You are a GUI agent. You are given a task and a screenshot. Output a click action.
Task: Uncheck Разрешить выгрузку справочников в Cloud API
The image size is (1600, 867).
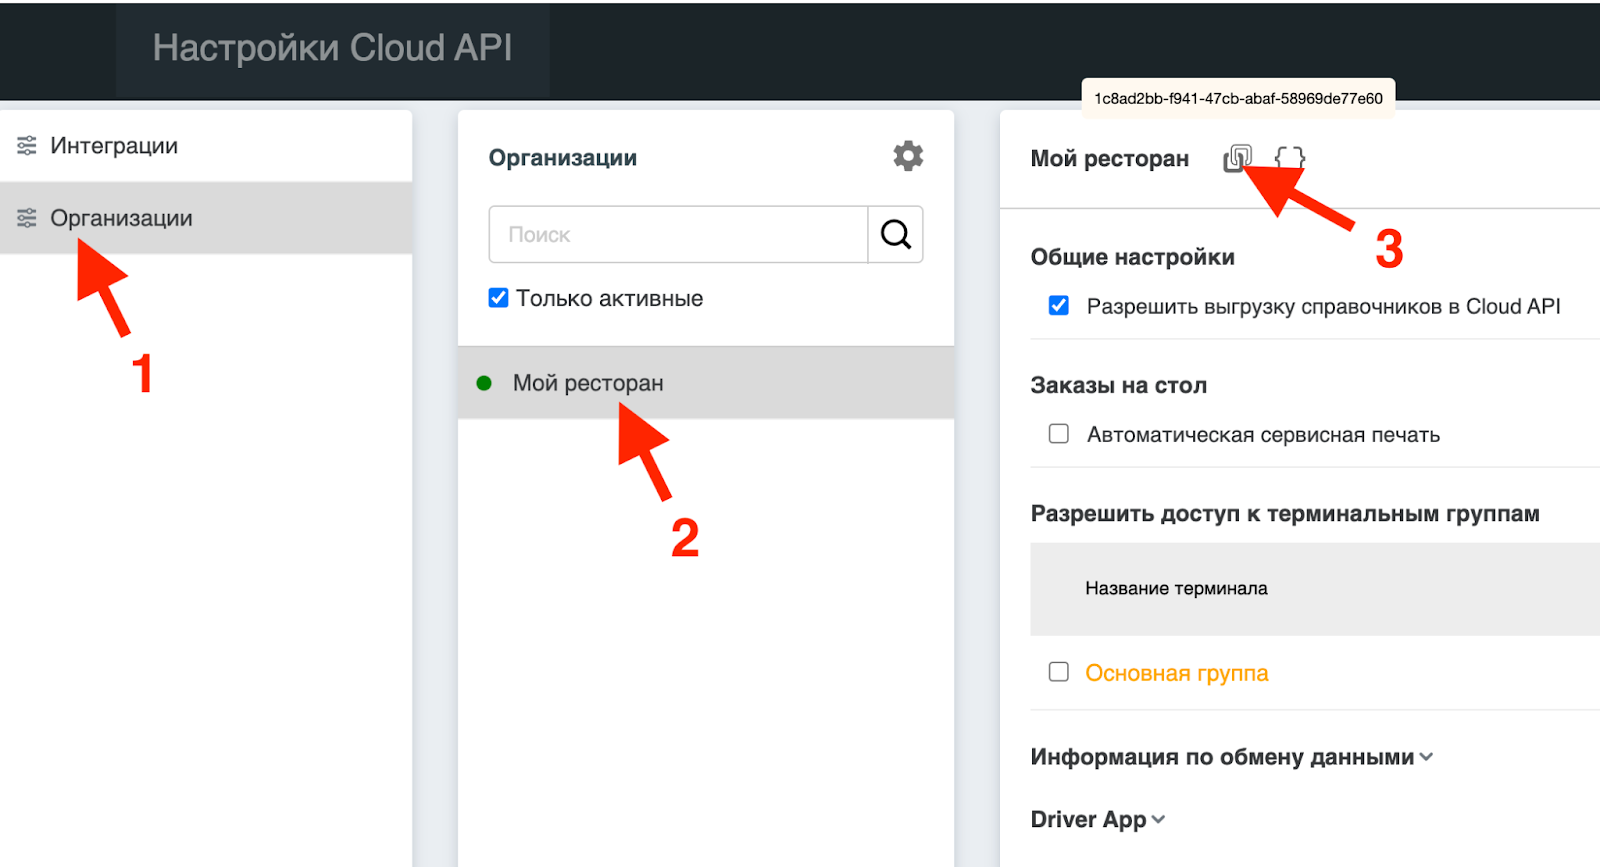coord(1059,306)
